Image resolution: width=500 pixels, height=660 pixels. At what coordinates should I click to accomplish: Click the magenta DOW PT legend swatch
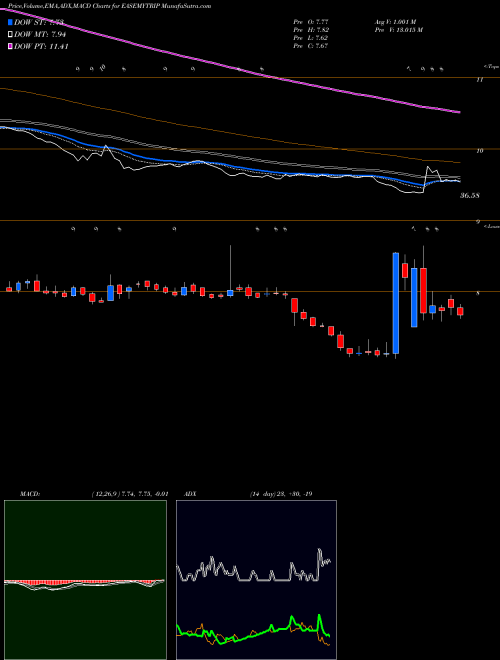10,46
